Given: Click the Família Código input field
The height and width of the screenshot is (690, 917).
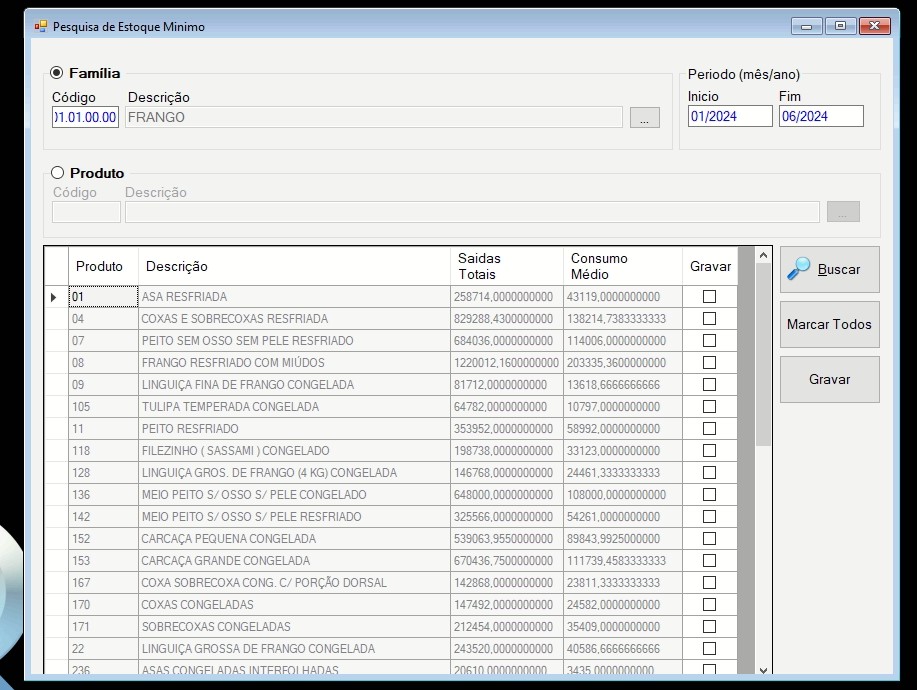Looking at the screenshot, I should [85, 117].
